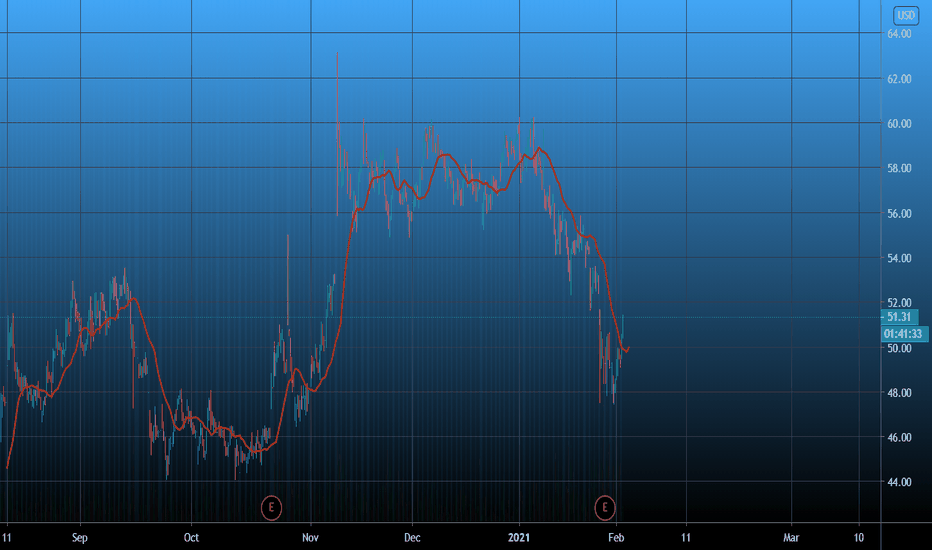Click the 2021 label on time axis
The height and width of the screenshot is (550, 932).
(x=519, y=538)
